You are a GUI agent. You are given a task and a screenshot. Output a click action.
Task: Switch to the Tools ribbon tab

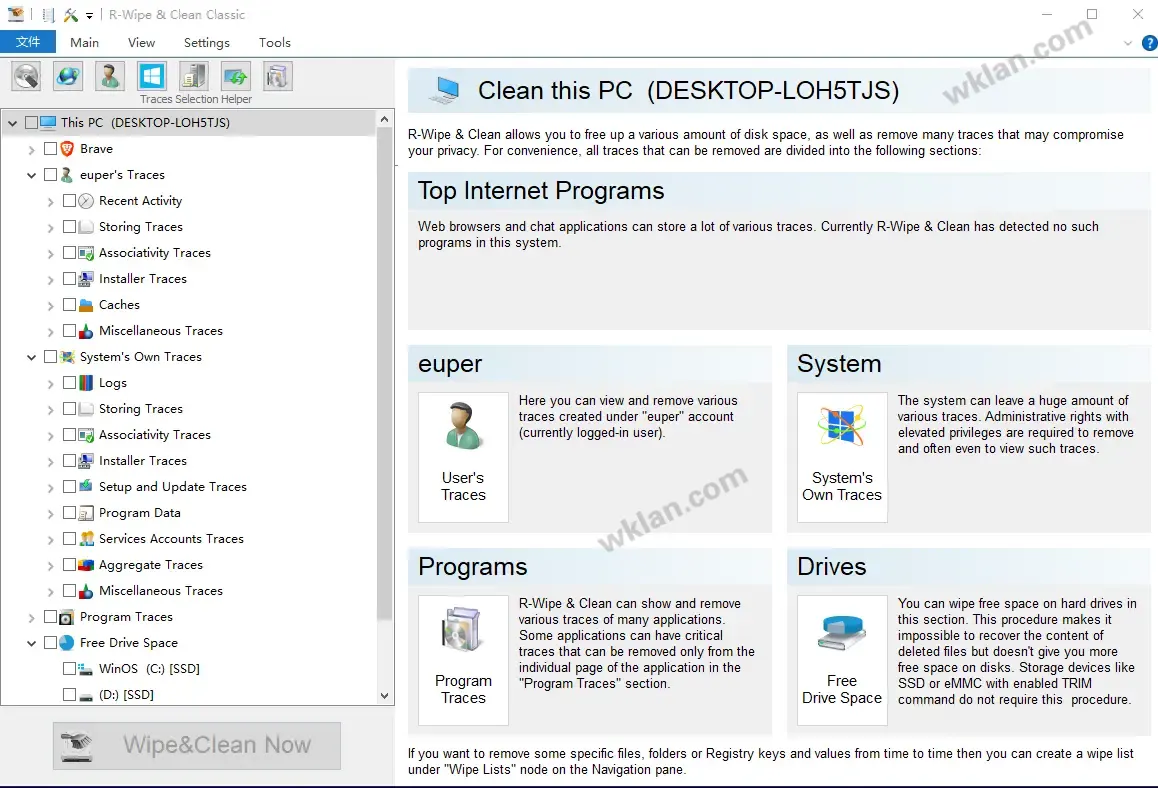click(x=275, y=42)
